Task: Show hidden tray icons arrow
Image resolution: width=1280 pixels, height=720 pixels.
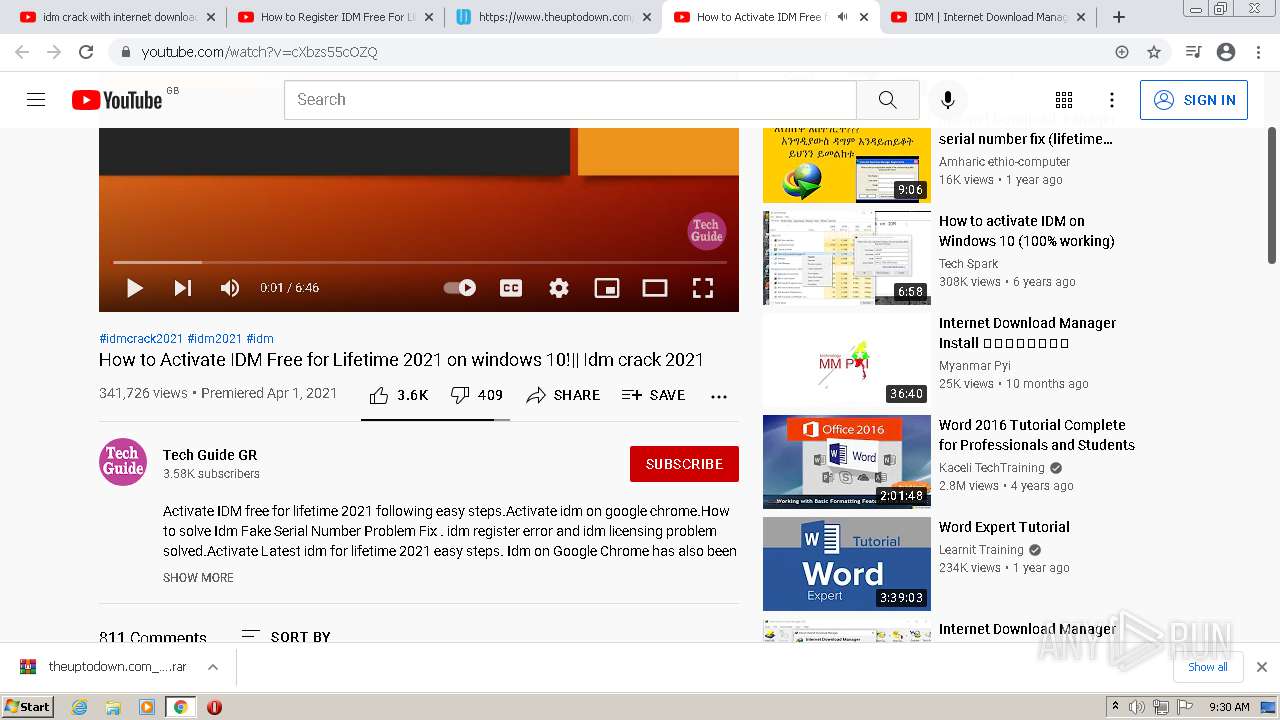Action: click(x=1115, y=707)
